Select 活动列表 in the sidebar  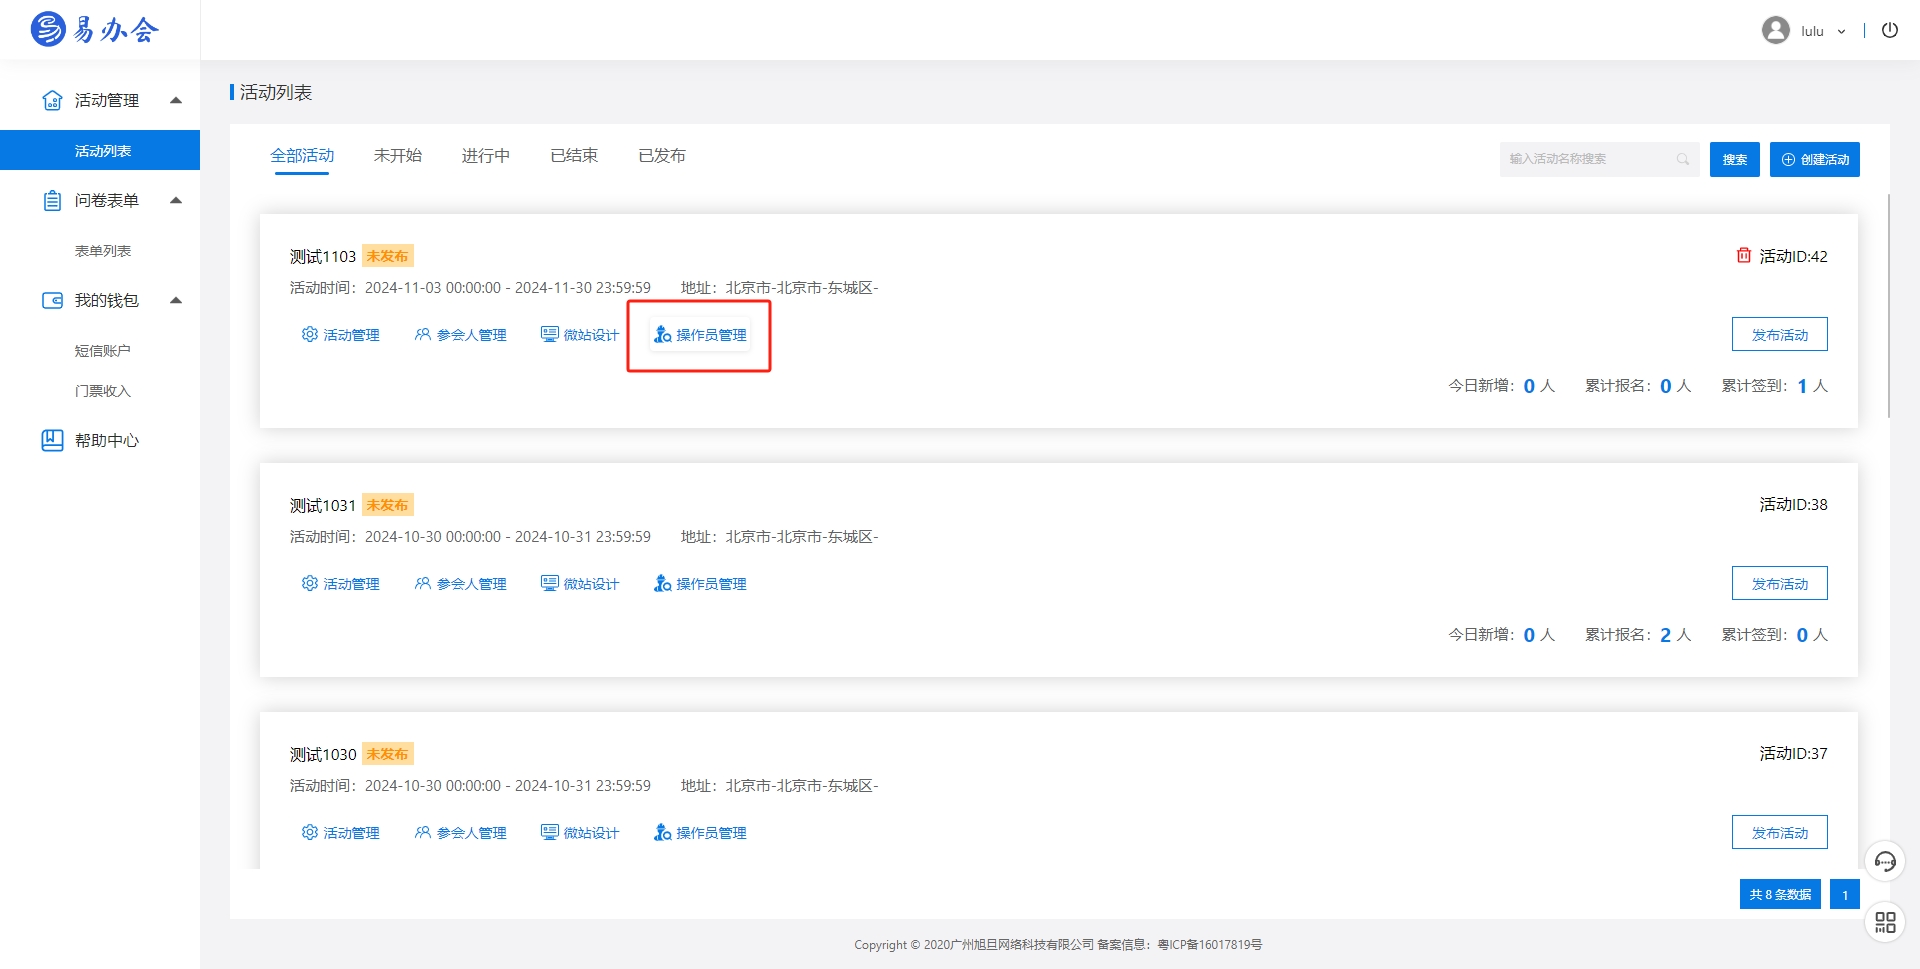click(x=100, y=150)
